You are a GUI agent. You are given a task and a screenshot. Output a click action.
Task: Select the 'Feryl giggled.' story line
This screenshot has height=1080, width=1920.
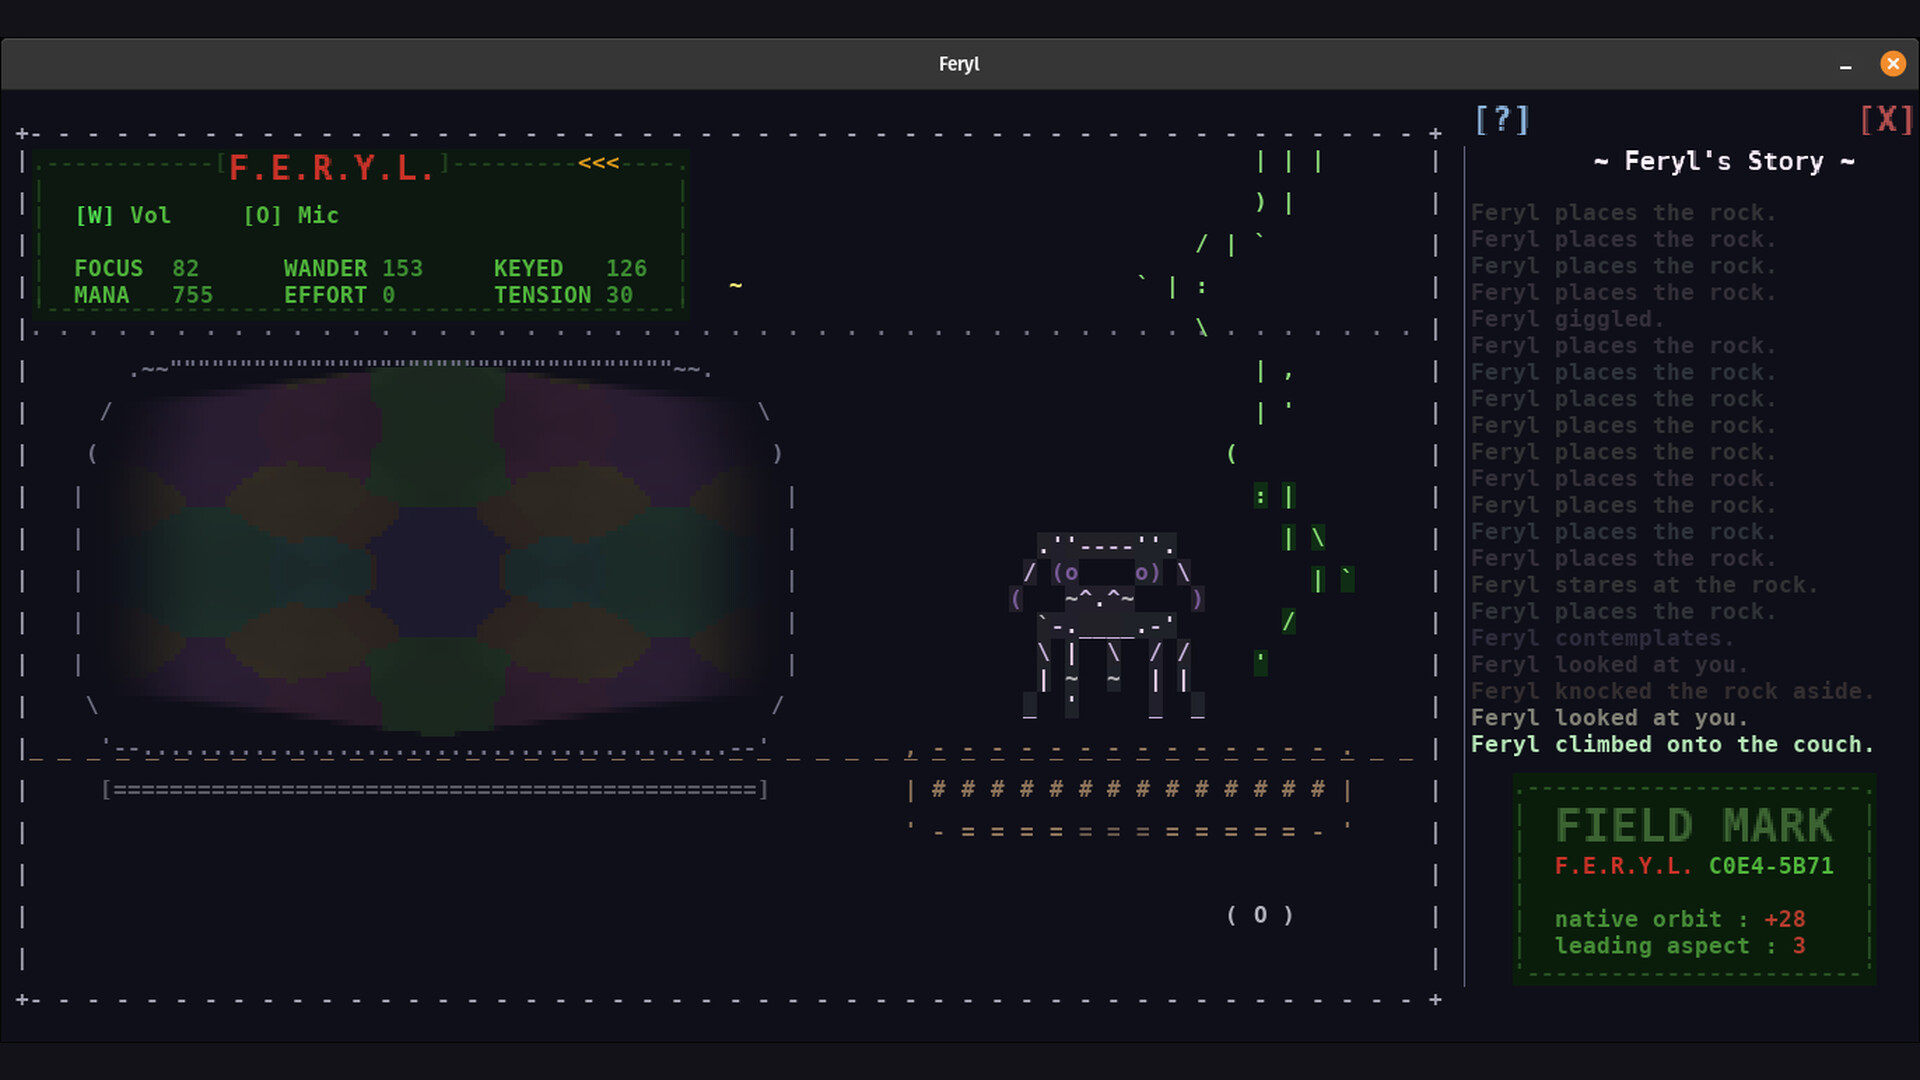(x=1566, y=319)
